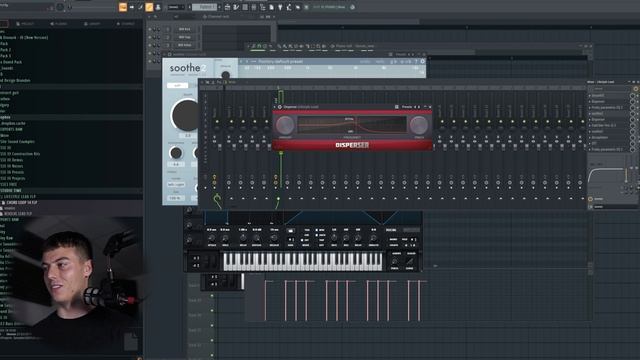
Task: Toggle the orange pattern/song mode button
Action: [x=123, y=7]
